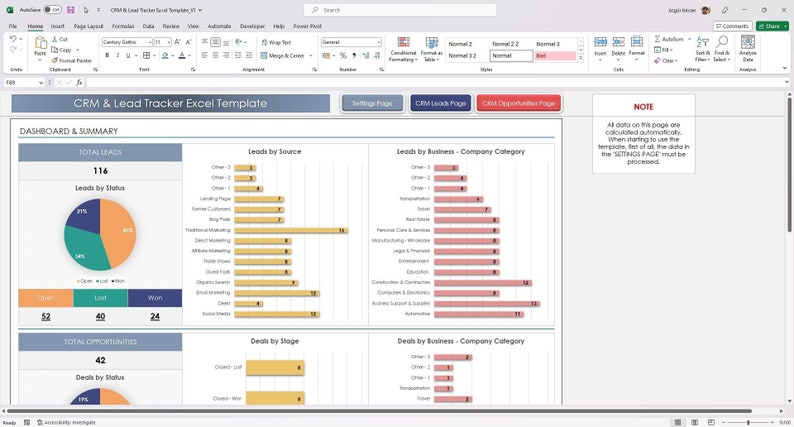Switch to the Formulas tab
Screen dimensions: 794x427
click(123, 26)
